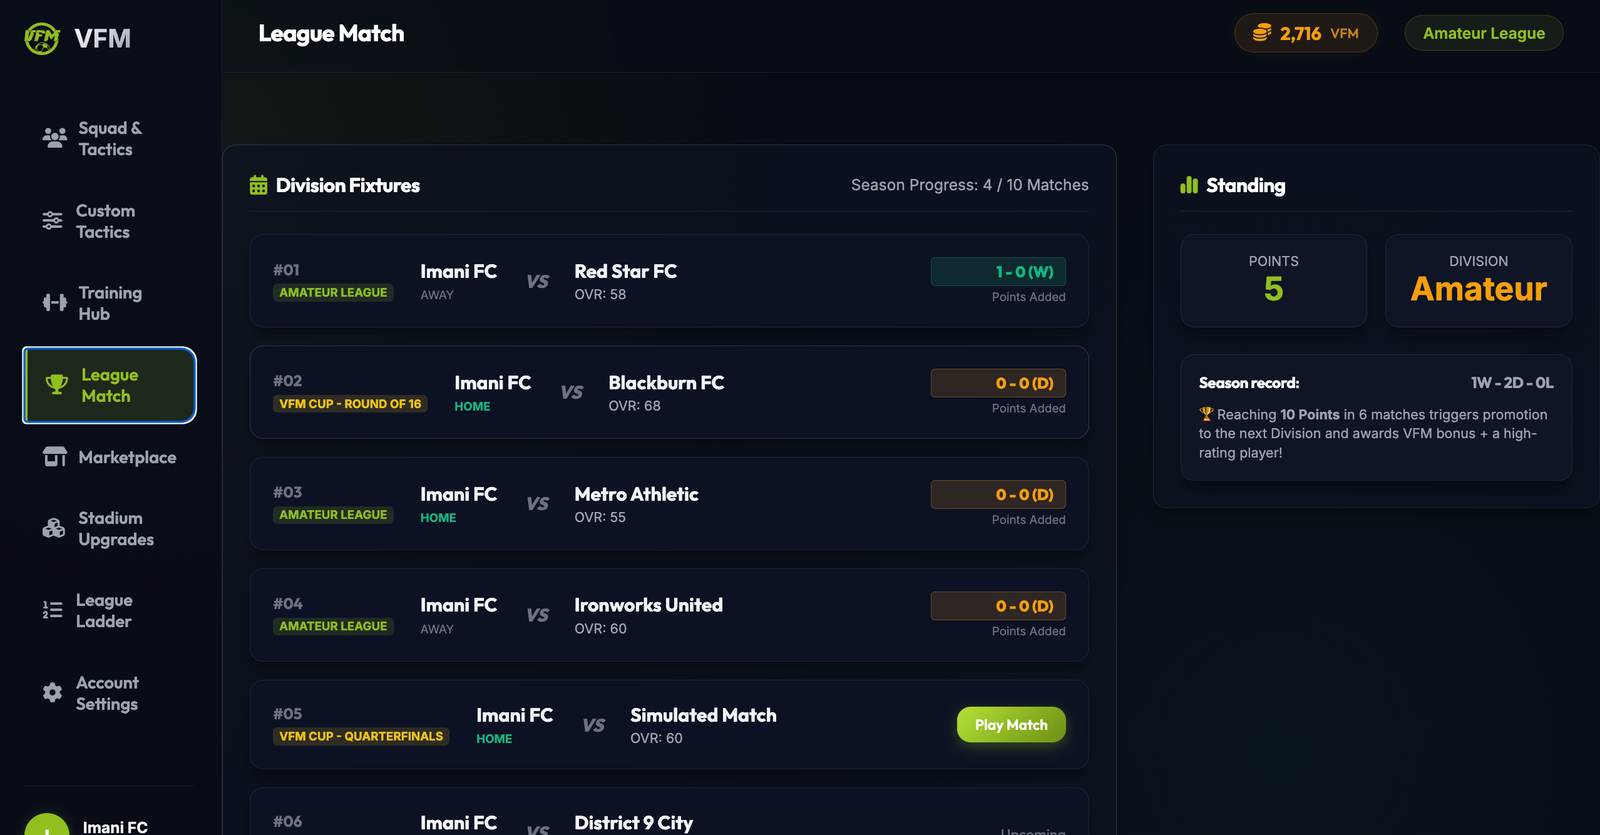The height and width of the screenshot is (835, 1600).
Task: Click OVR: 58 under Red Star FC
Action: click(x=600, y=295)
